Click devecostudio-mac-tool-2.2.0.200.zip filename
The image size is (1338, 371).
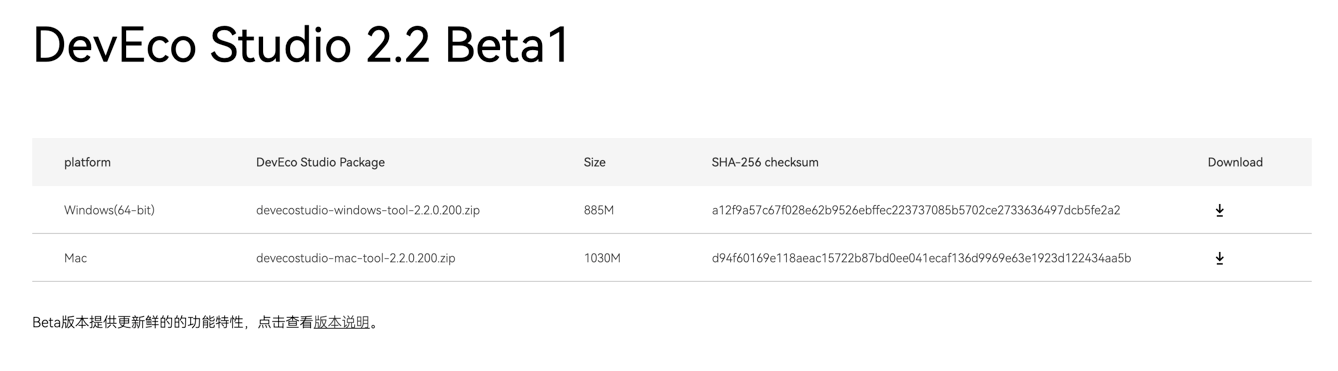click(x=356, y=258)
